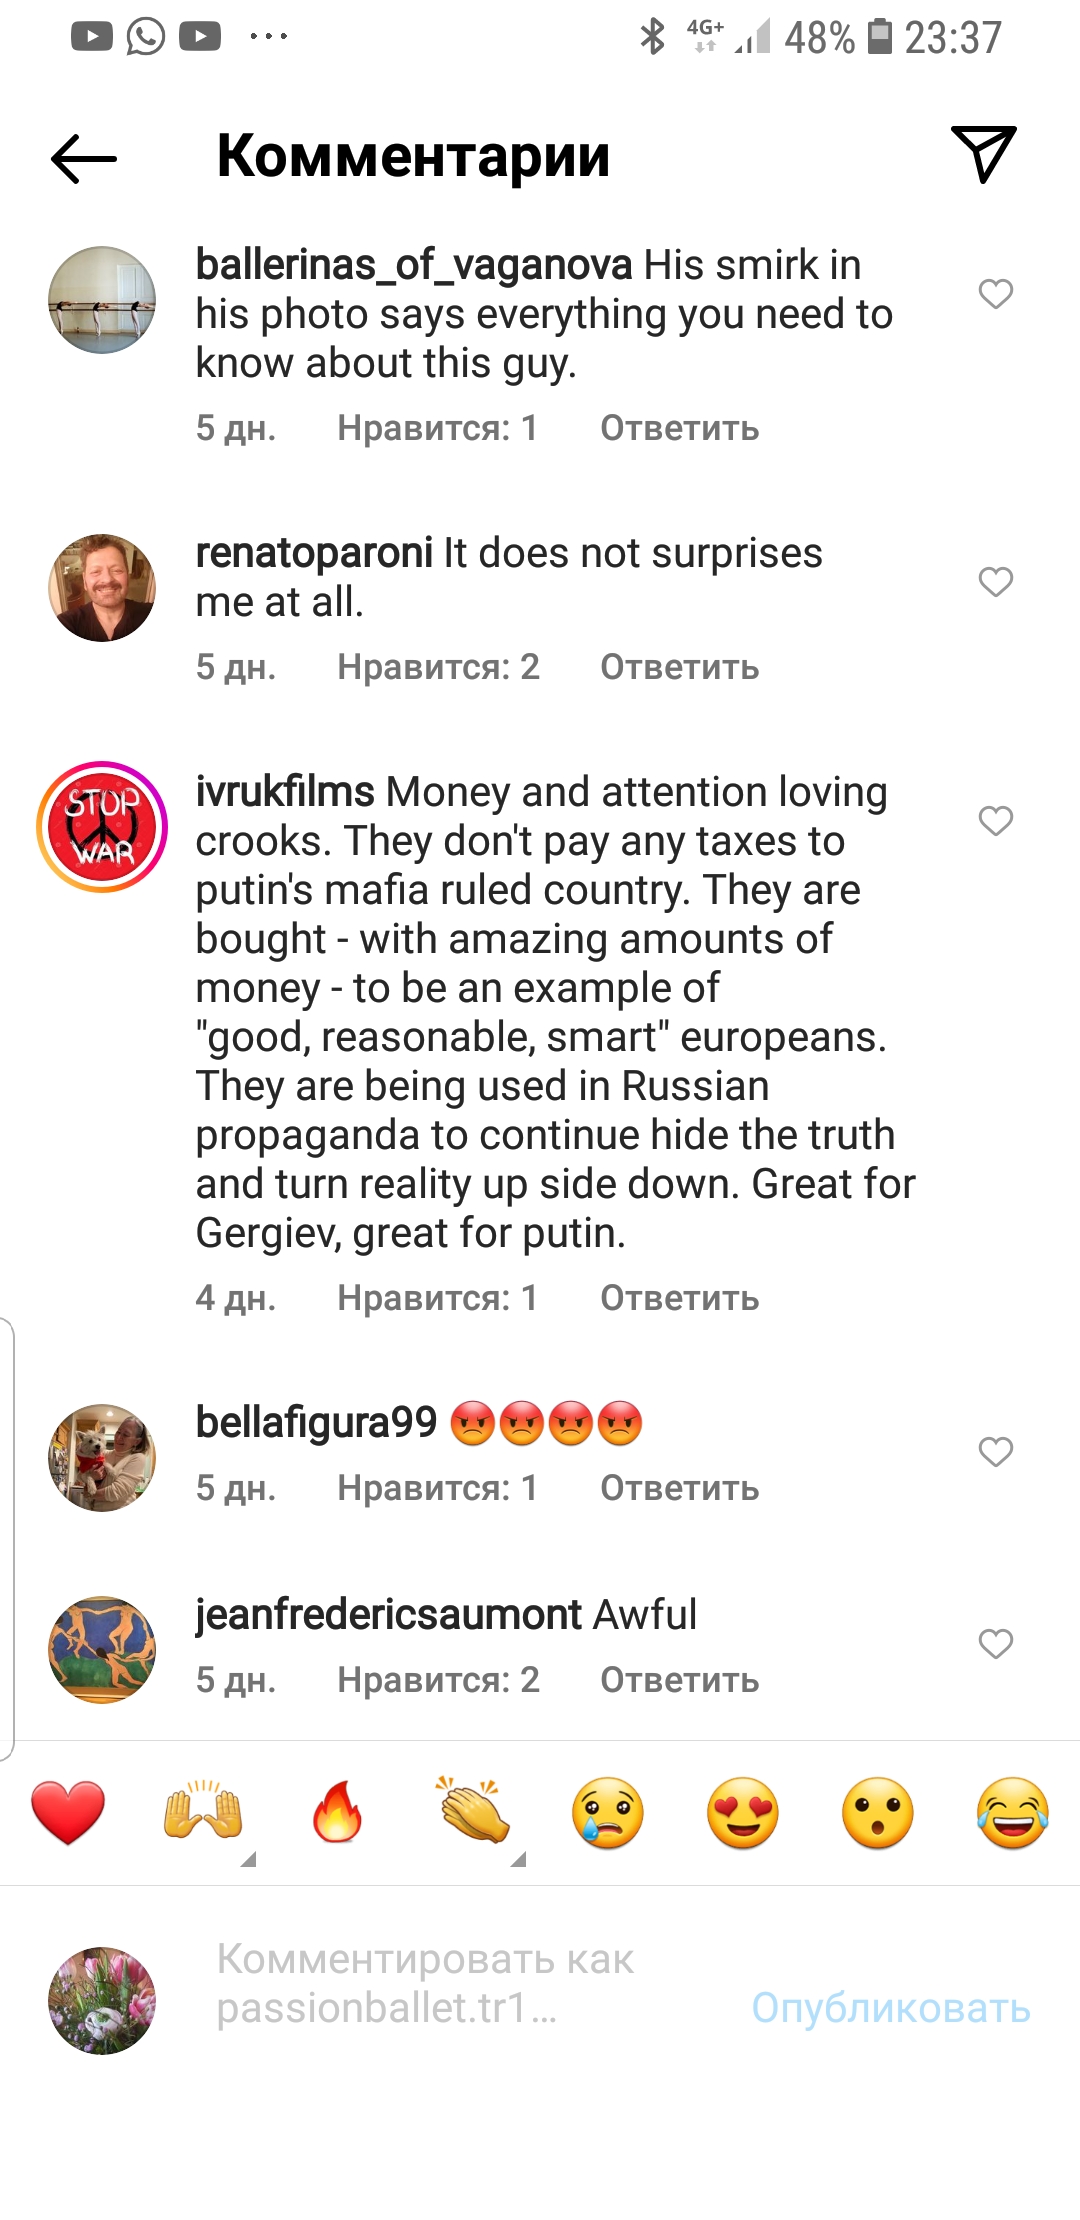This screenshot has width=1080, height=2220.
Task: Like renatoparoni's comment with heart
Action: (995, 581)
